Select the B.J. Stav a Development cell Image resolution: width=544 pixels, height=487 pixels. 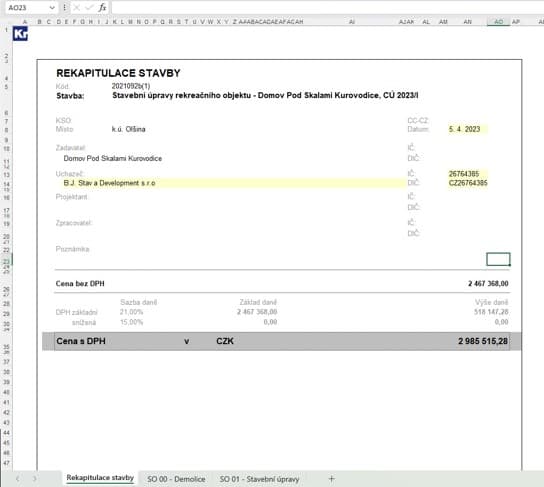tap(230, 183)
